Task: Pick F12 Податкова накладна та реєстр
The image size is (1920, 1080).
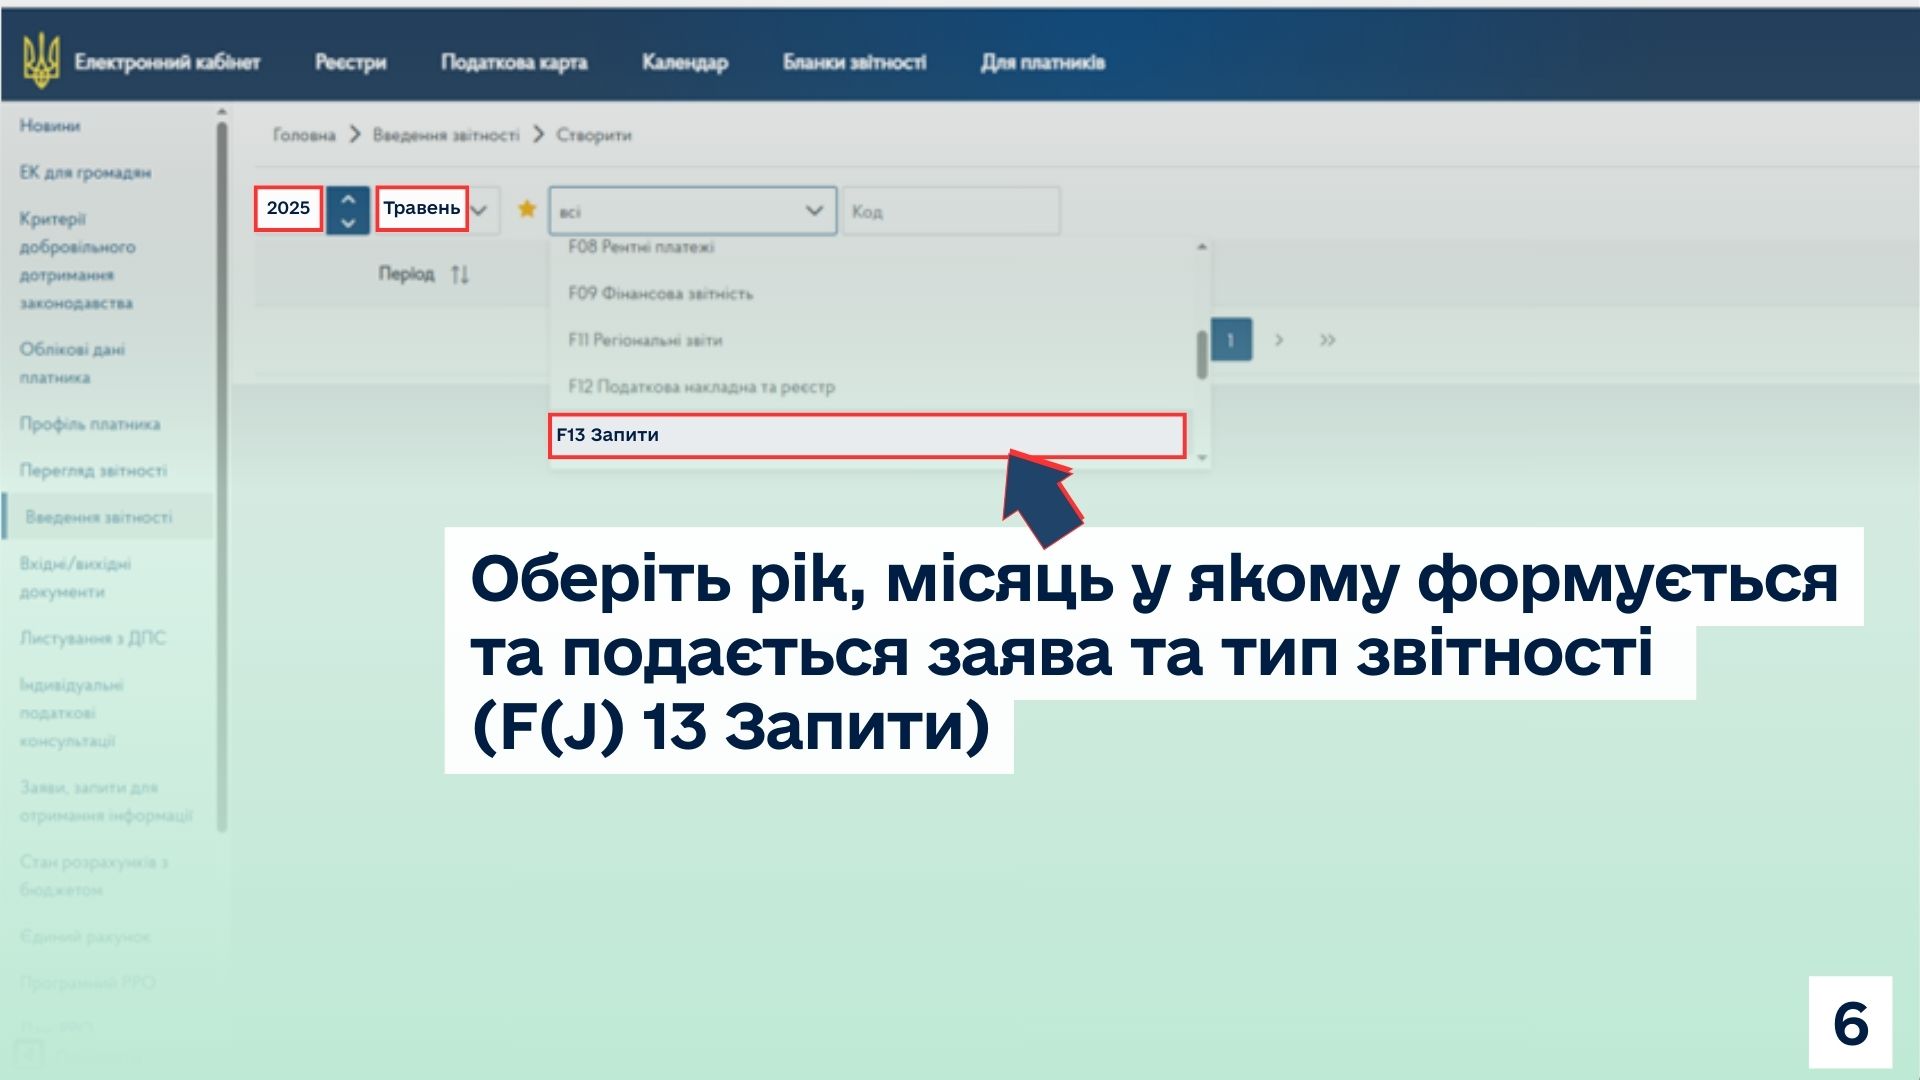Action: [701, 387]
